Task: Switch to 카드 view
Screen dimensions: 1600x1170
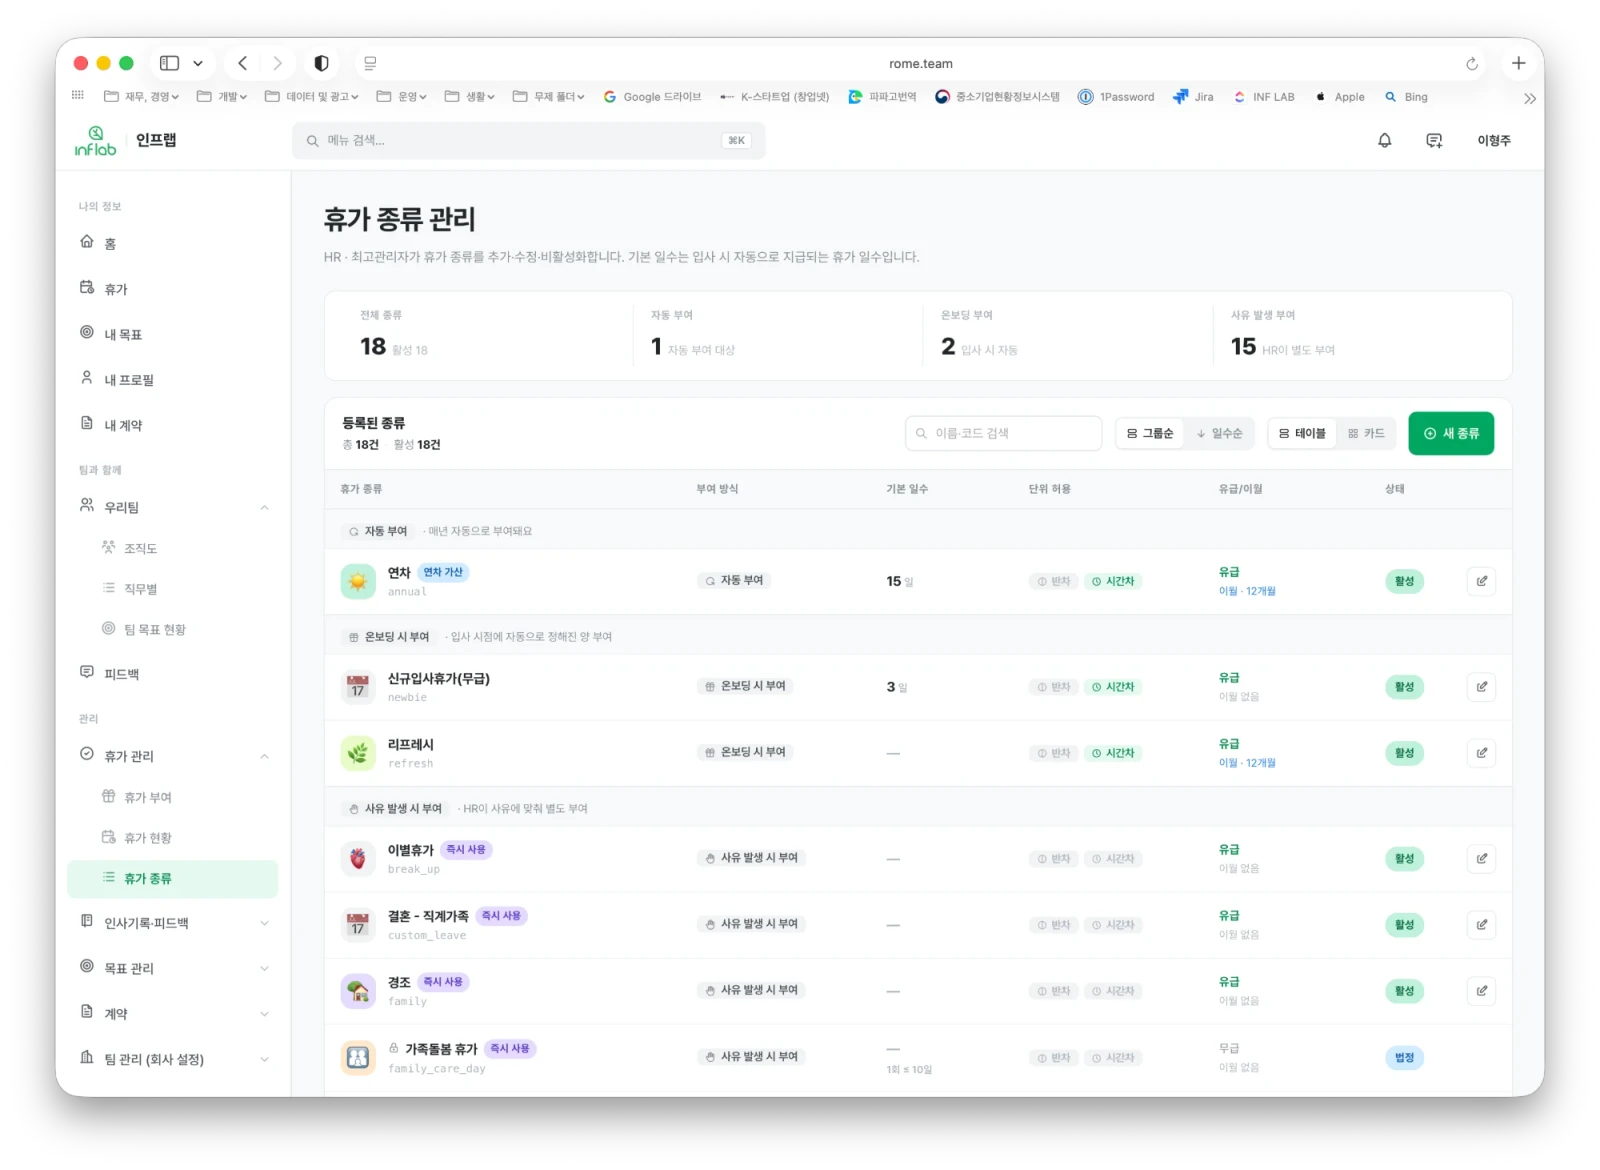Action: click(x=1366, y=433)
